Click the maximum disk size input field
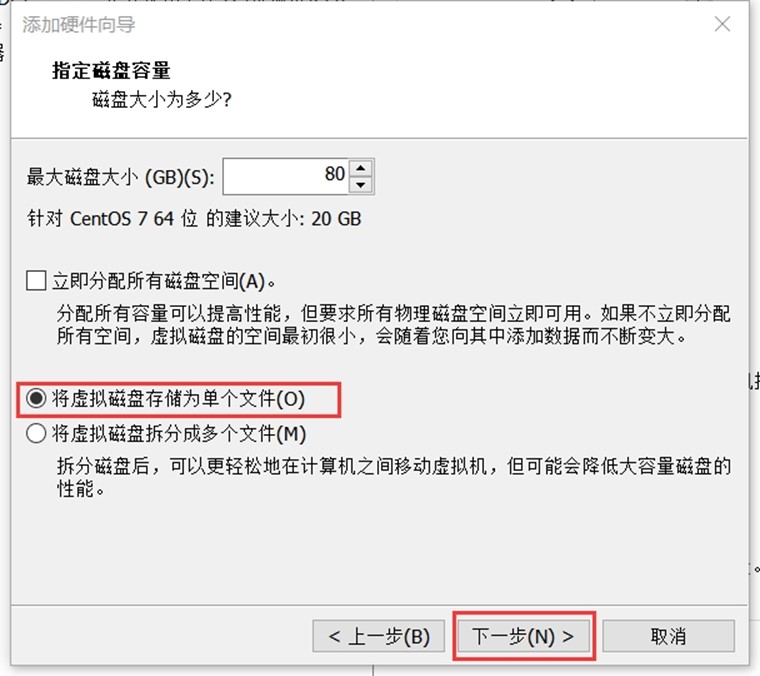Viewport: 760px width, 676px height. point(285,176)
